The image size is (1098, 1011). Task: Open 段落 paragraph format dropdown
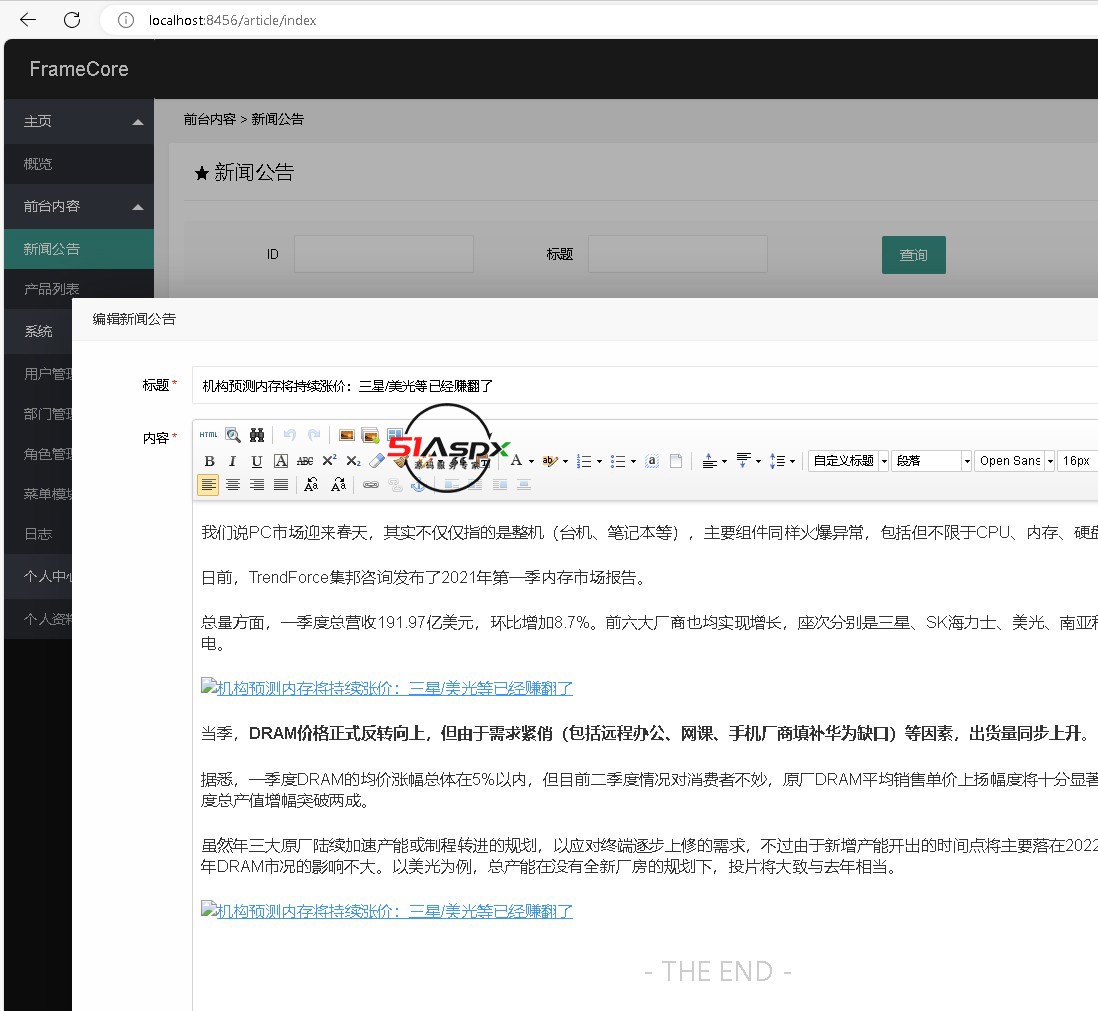(931, 461)
